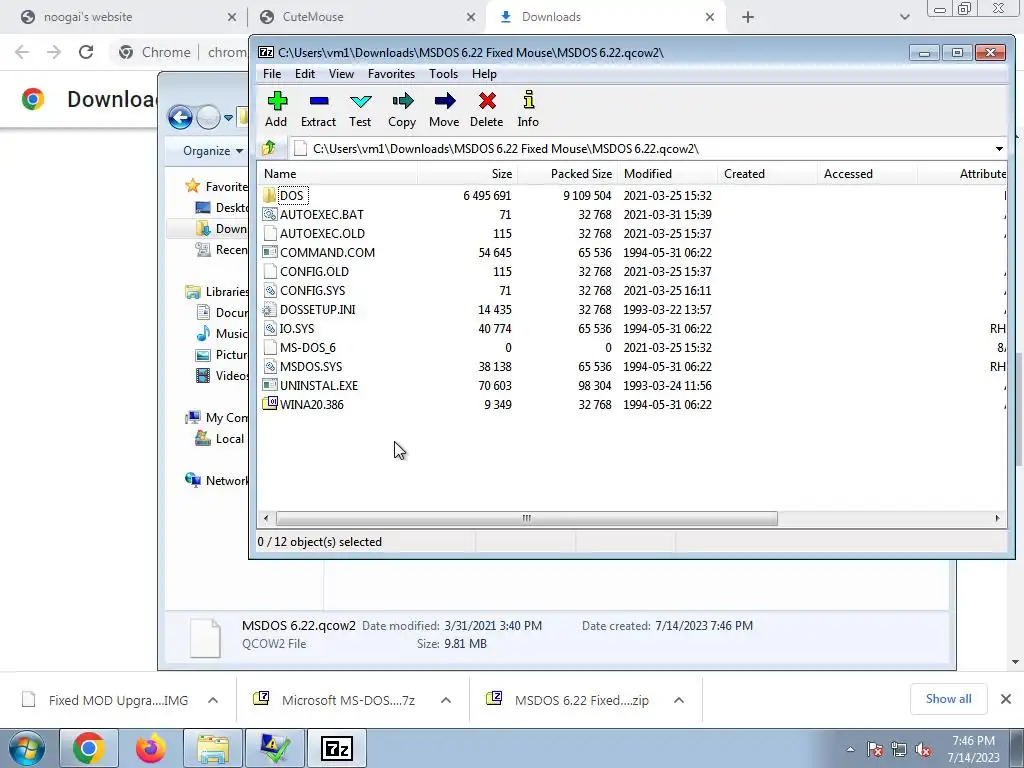Click Show all downloads button
Viewport: 1024px width, 768px height.
point(948,699)
